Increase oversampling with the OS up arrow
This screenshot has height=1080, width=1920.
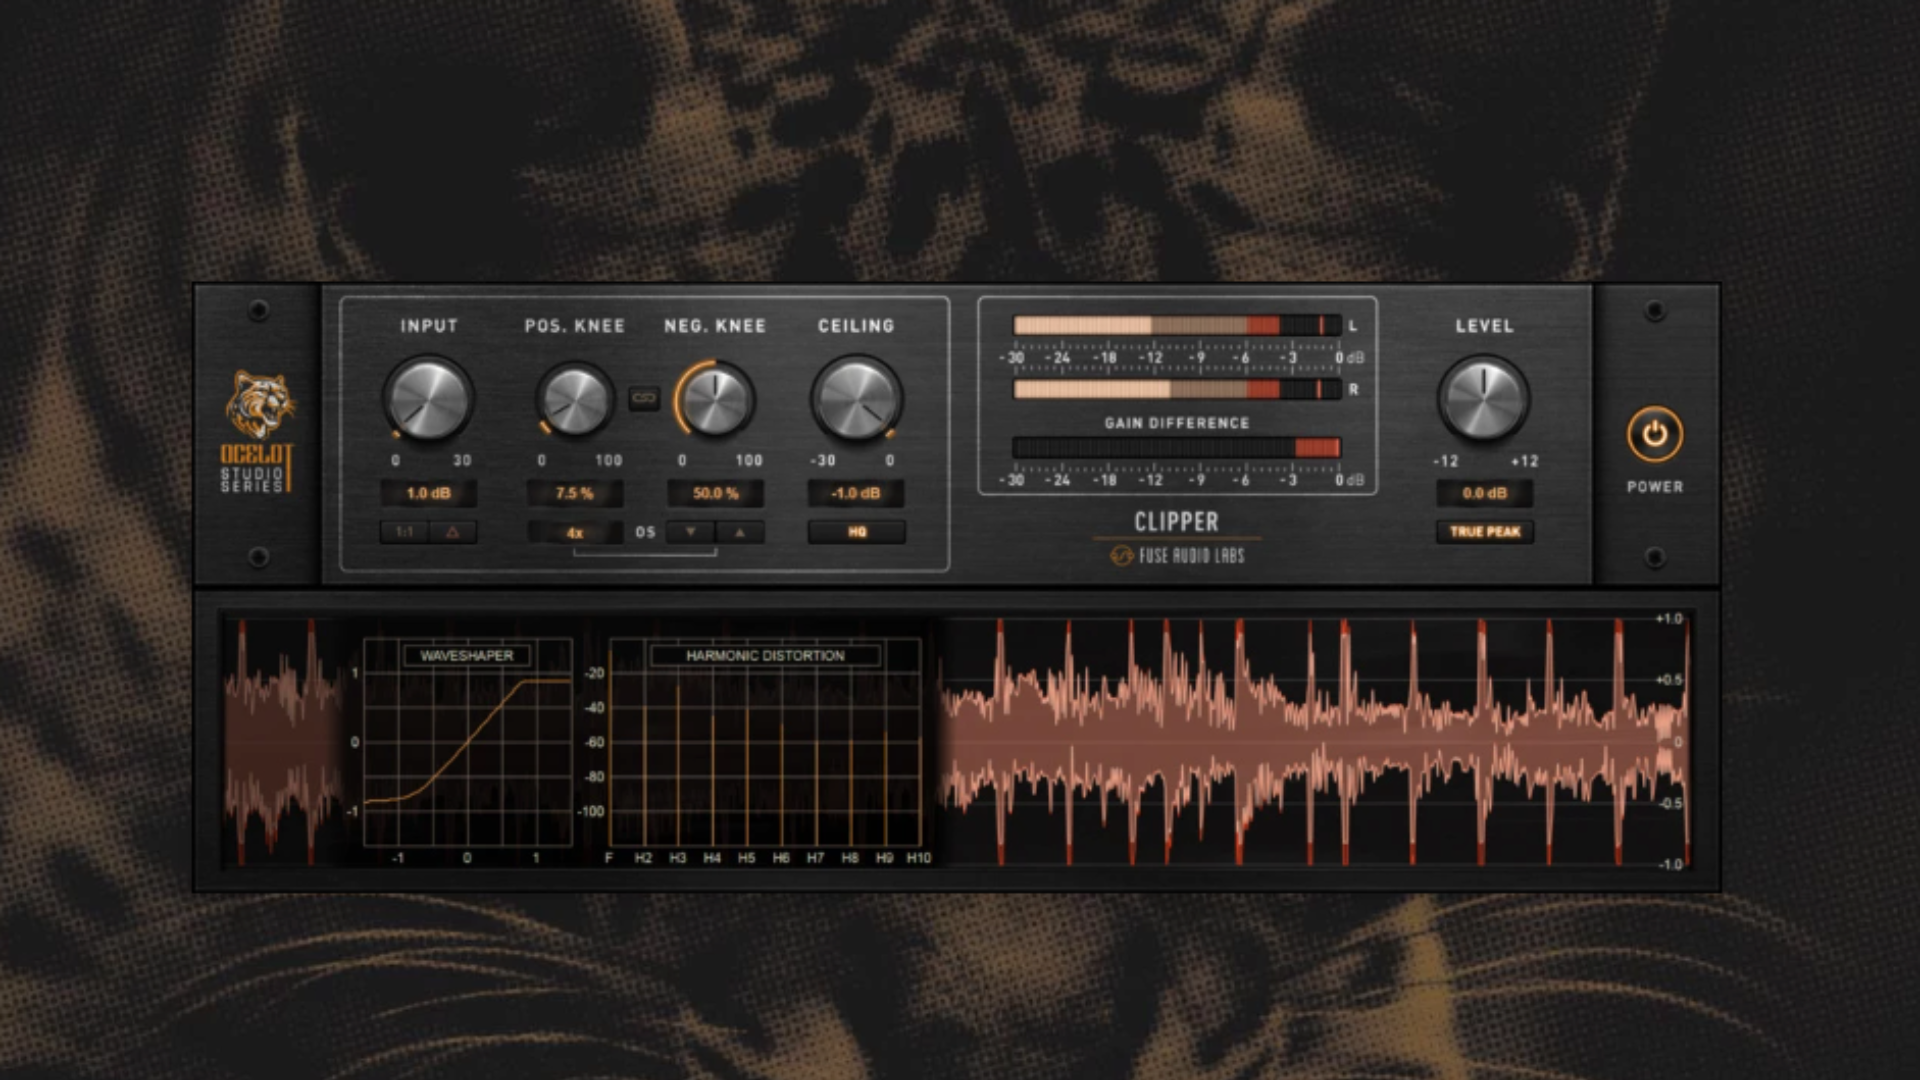pos(740,532)
